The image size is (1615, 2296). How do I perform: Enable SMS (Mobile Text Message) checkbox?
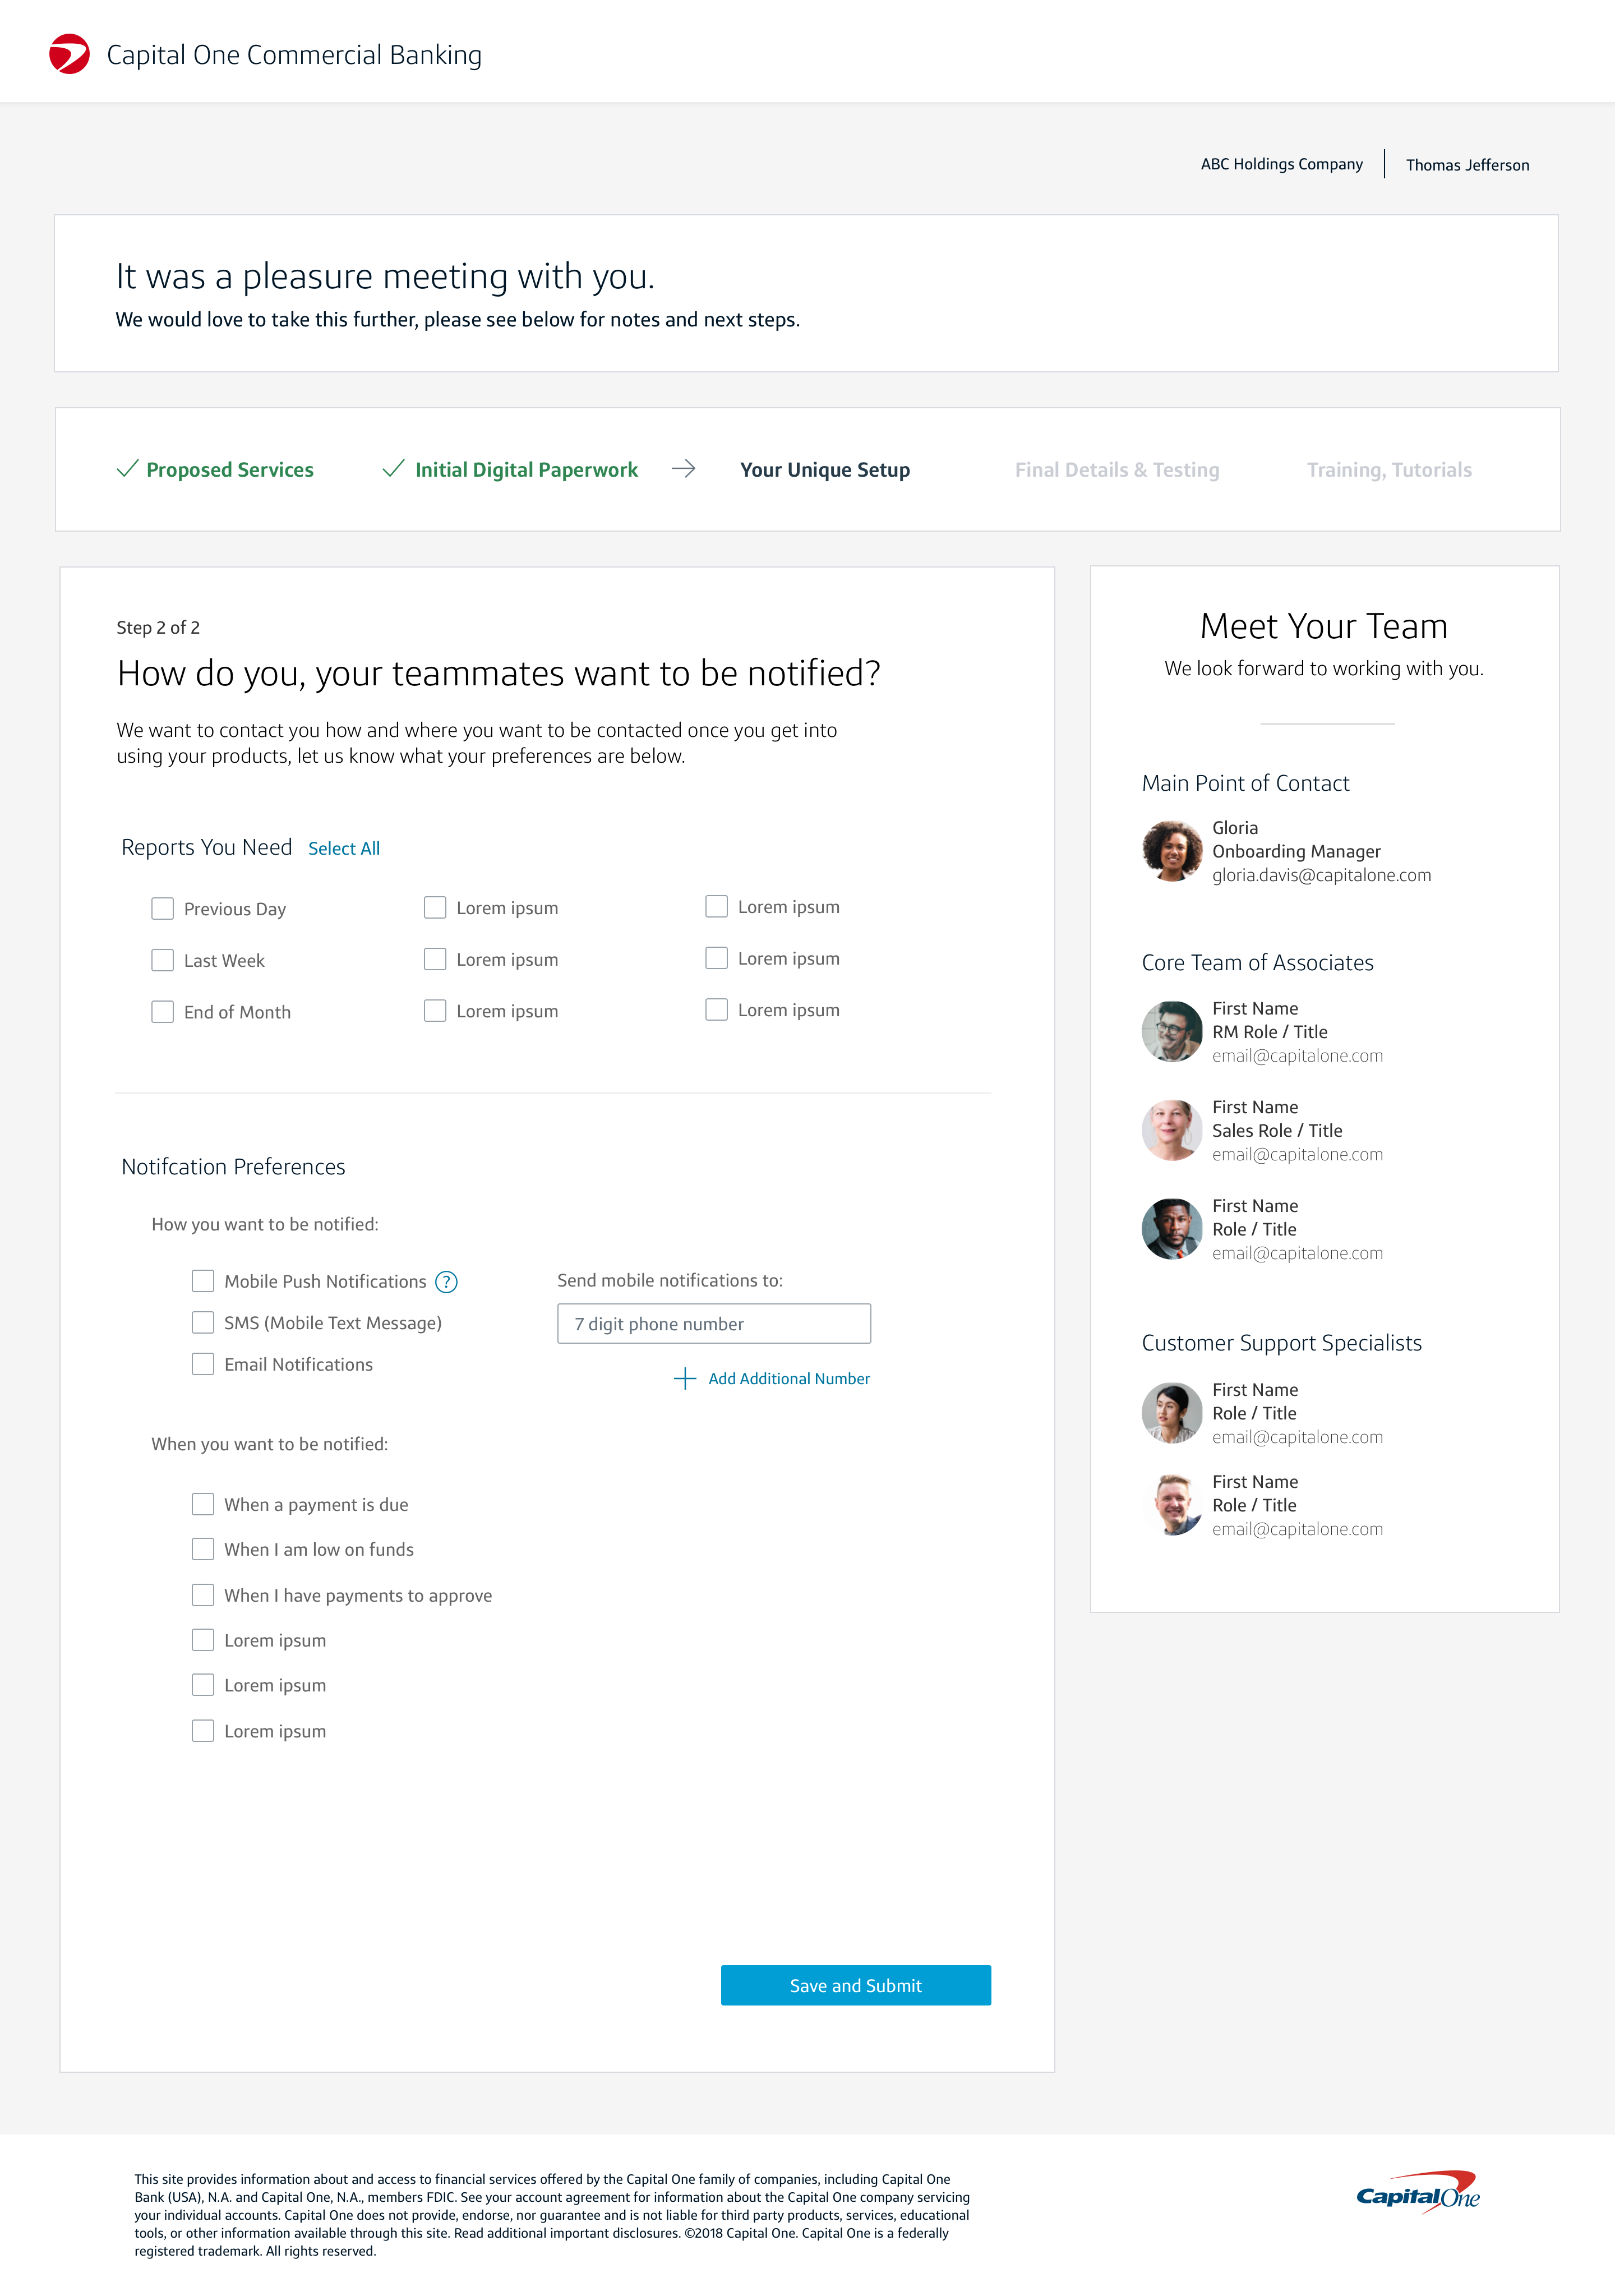click(x=203, y=1323)
